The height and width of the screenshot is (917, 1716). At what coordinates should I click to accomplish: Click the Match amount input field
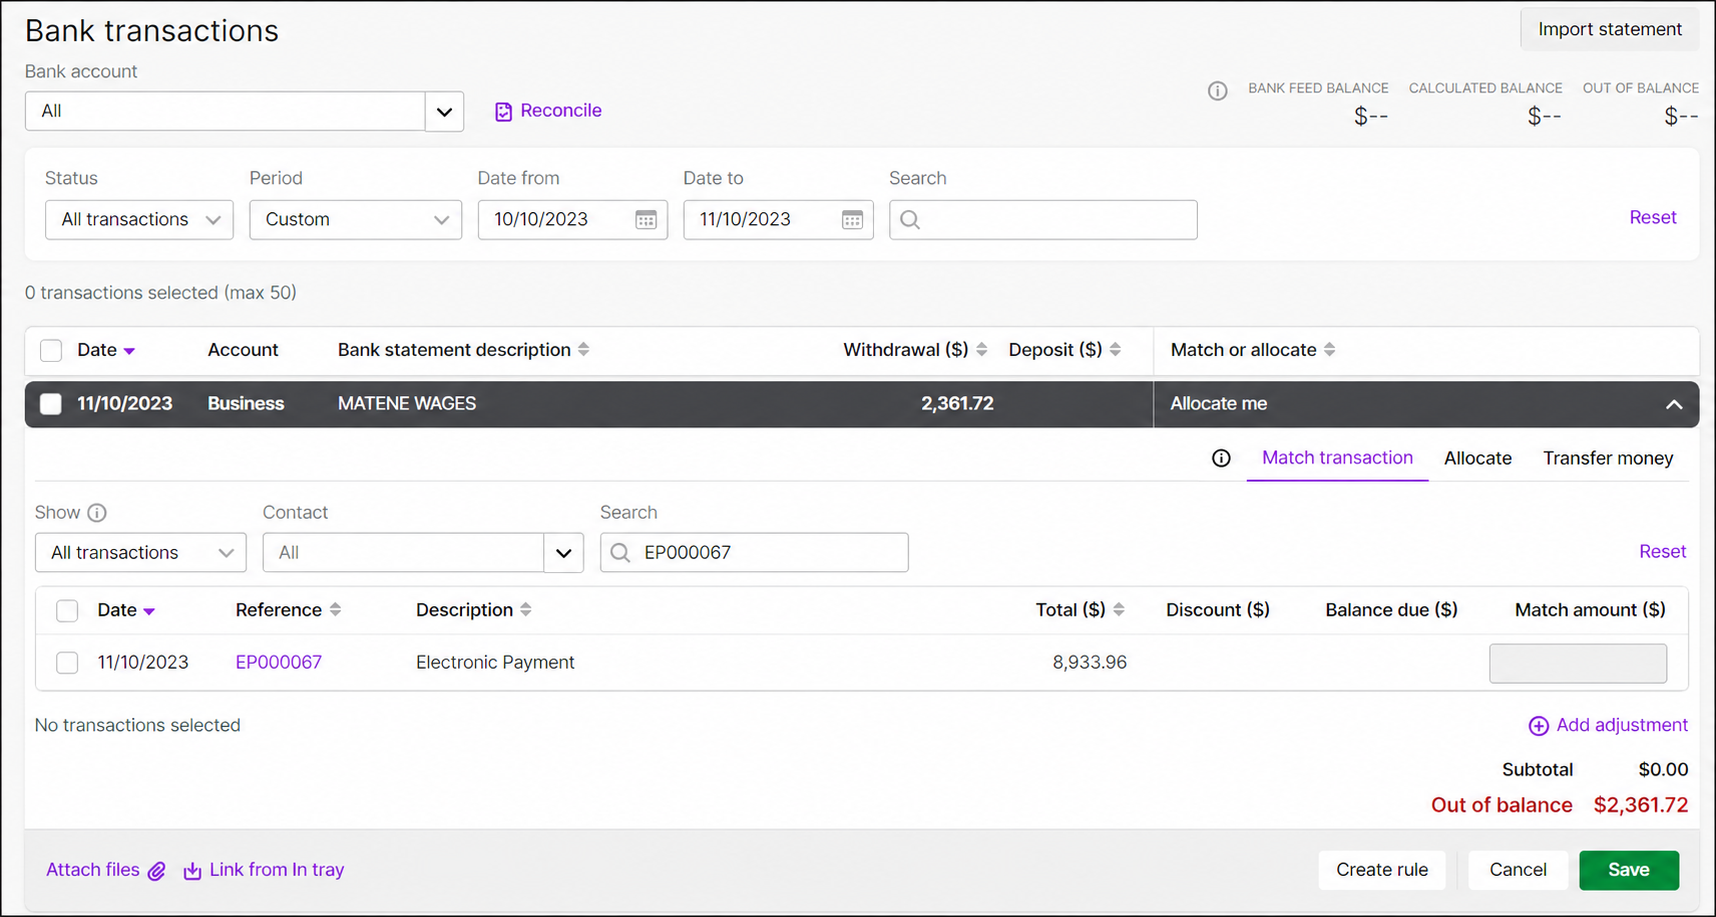tap(1577, 663)
